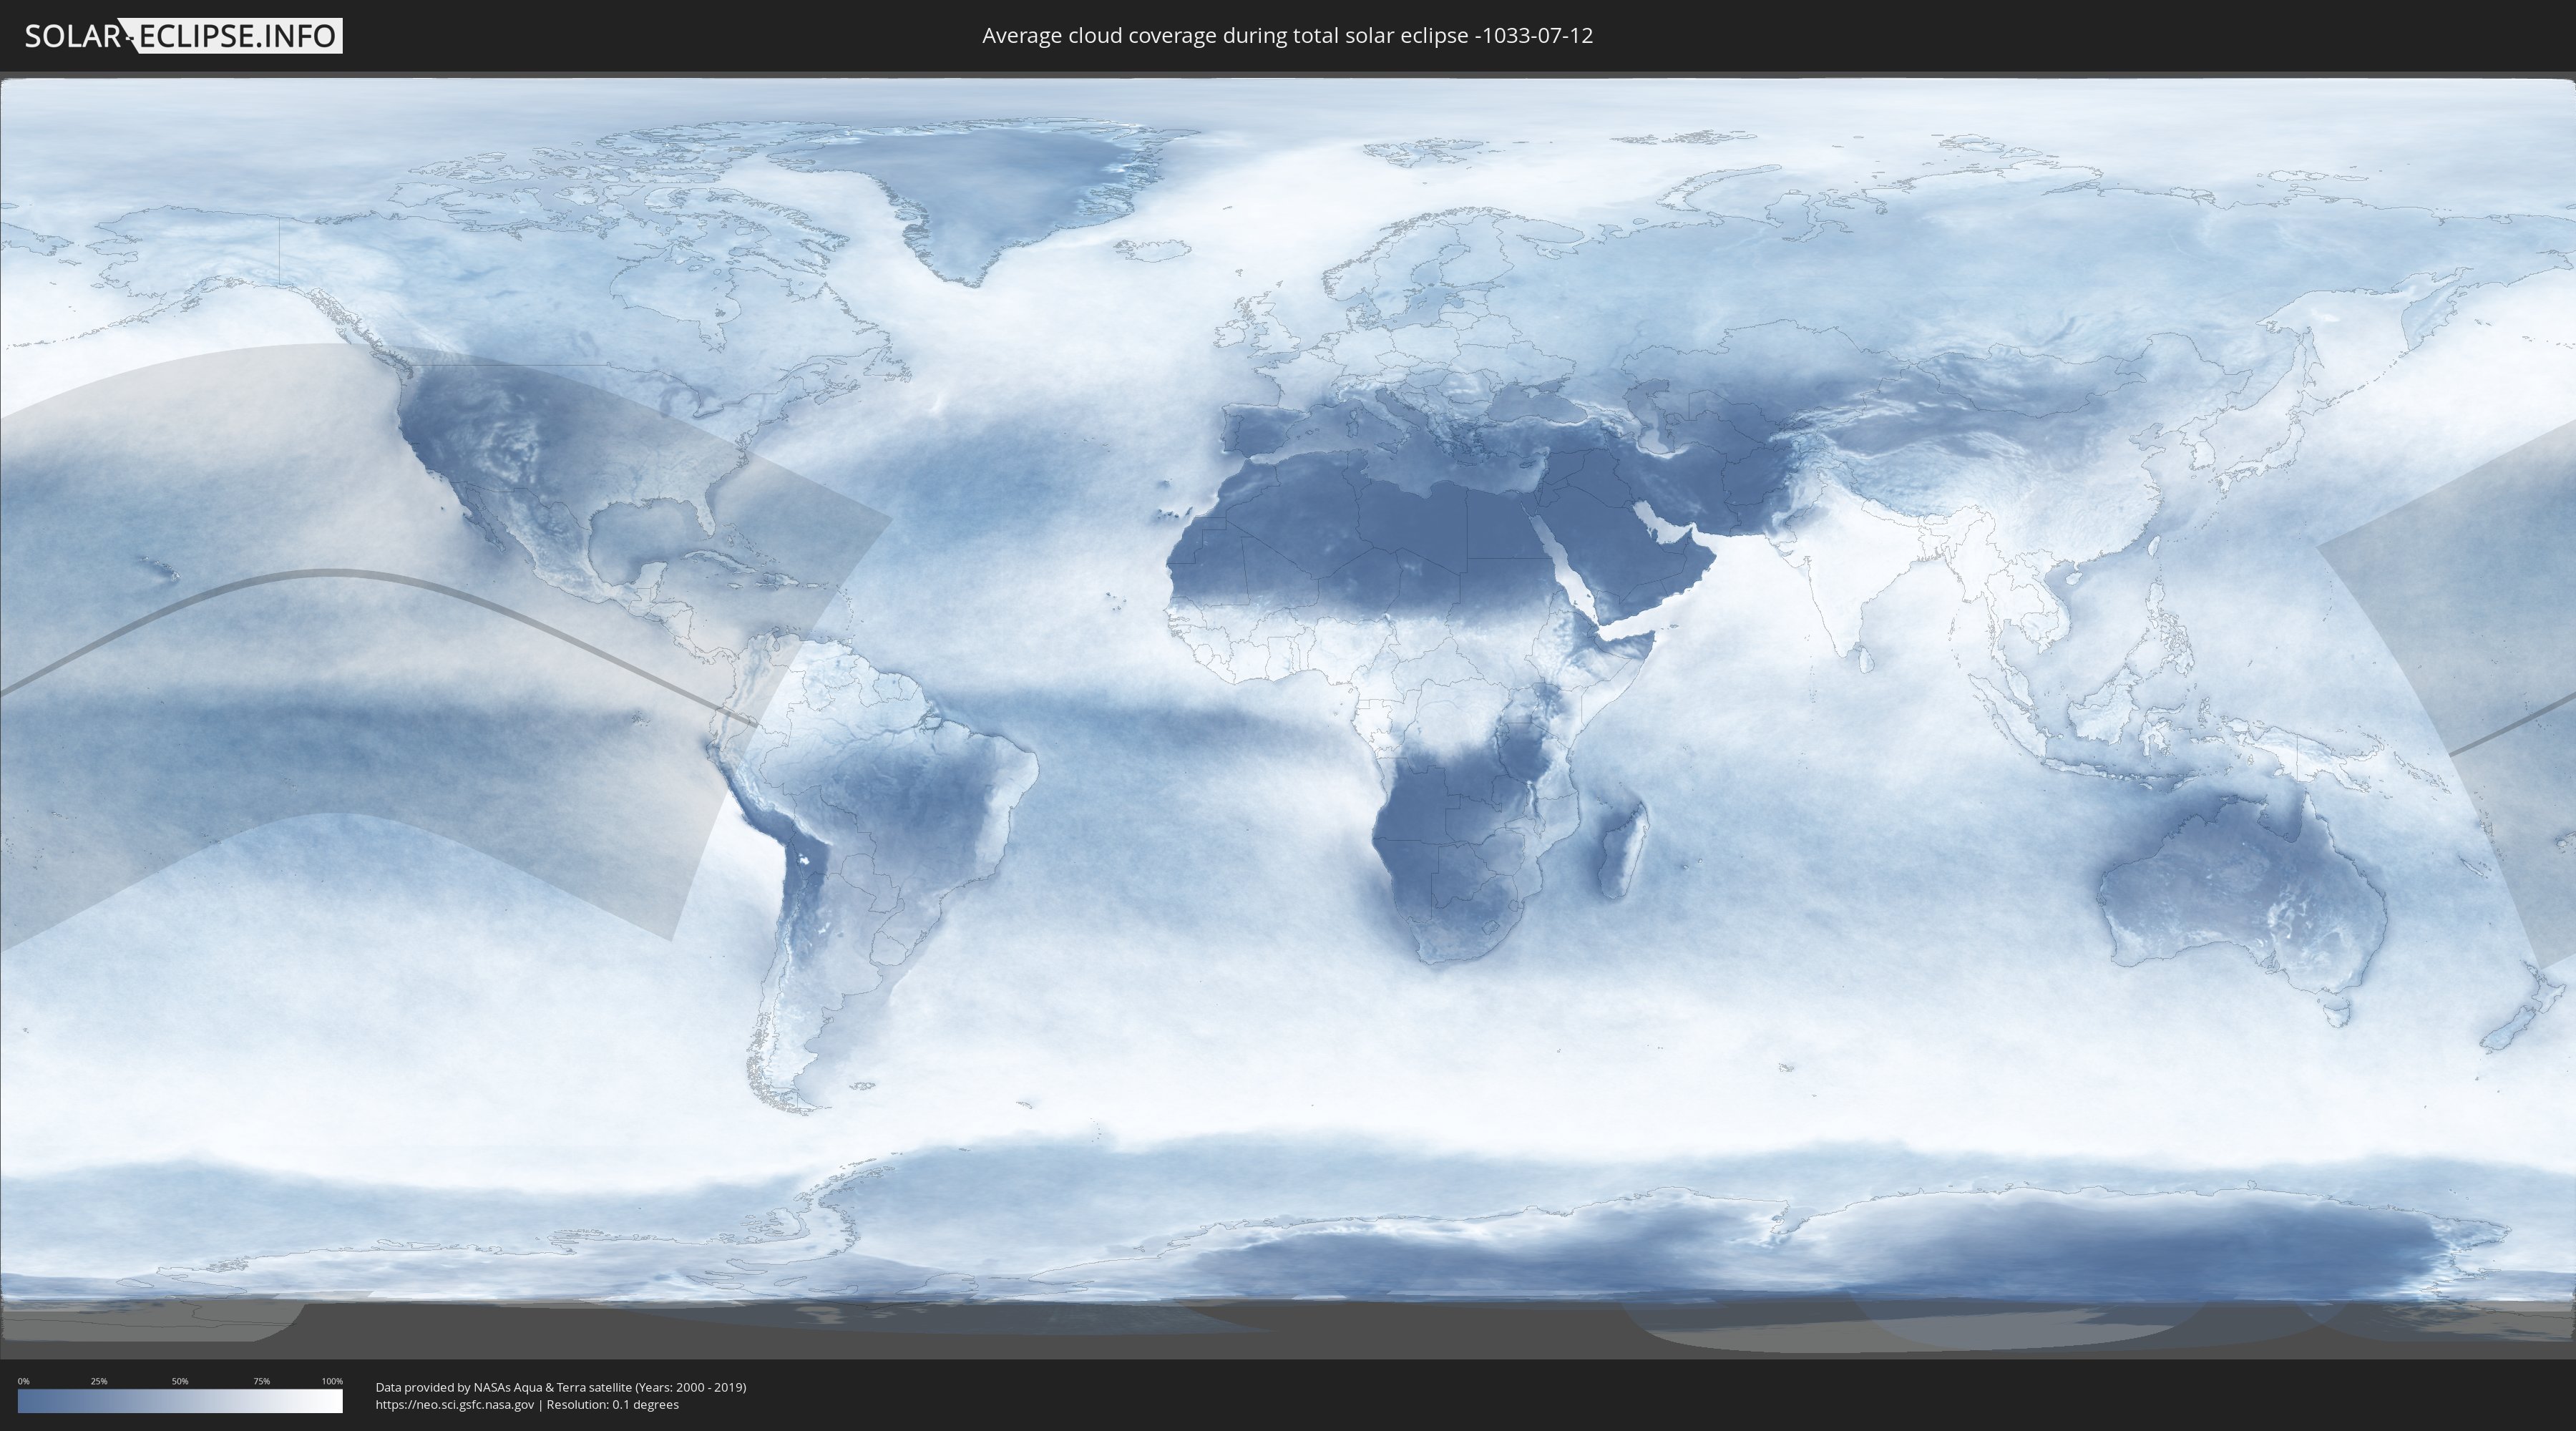Click the '0%' legend label
2576x1431 pixels.
(x=24, y=1381)
